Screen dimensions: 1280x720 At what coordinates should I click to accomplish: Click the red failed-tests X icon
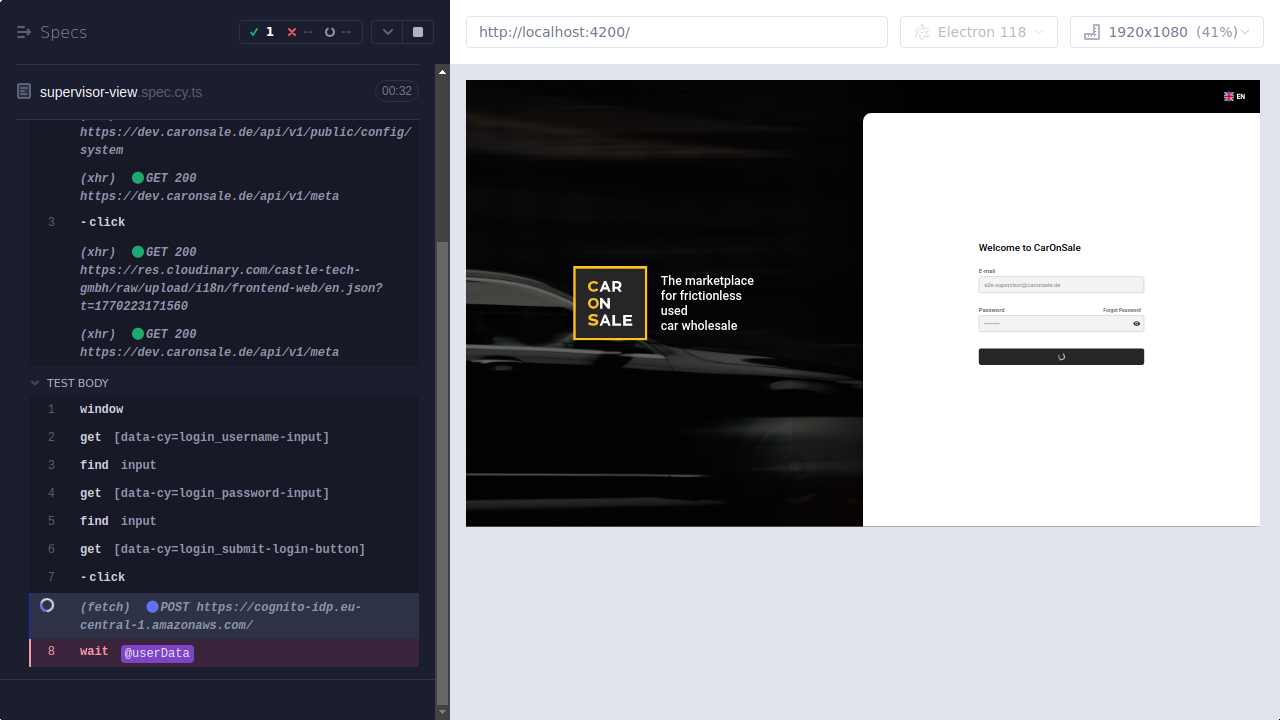291,31
